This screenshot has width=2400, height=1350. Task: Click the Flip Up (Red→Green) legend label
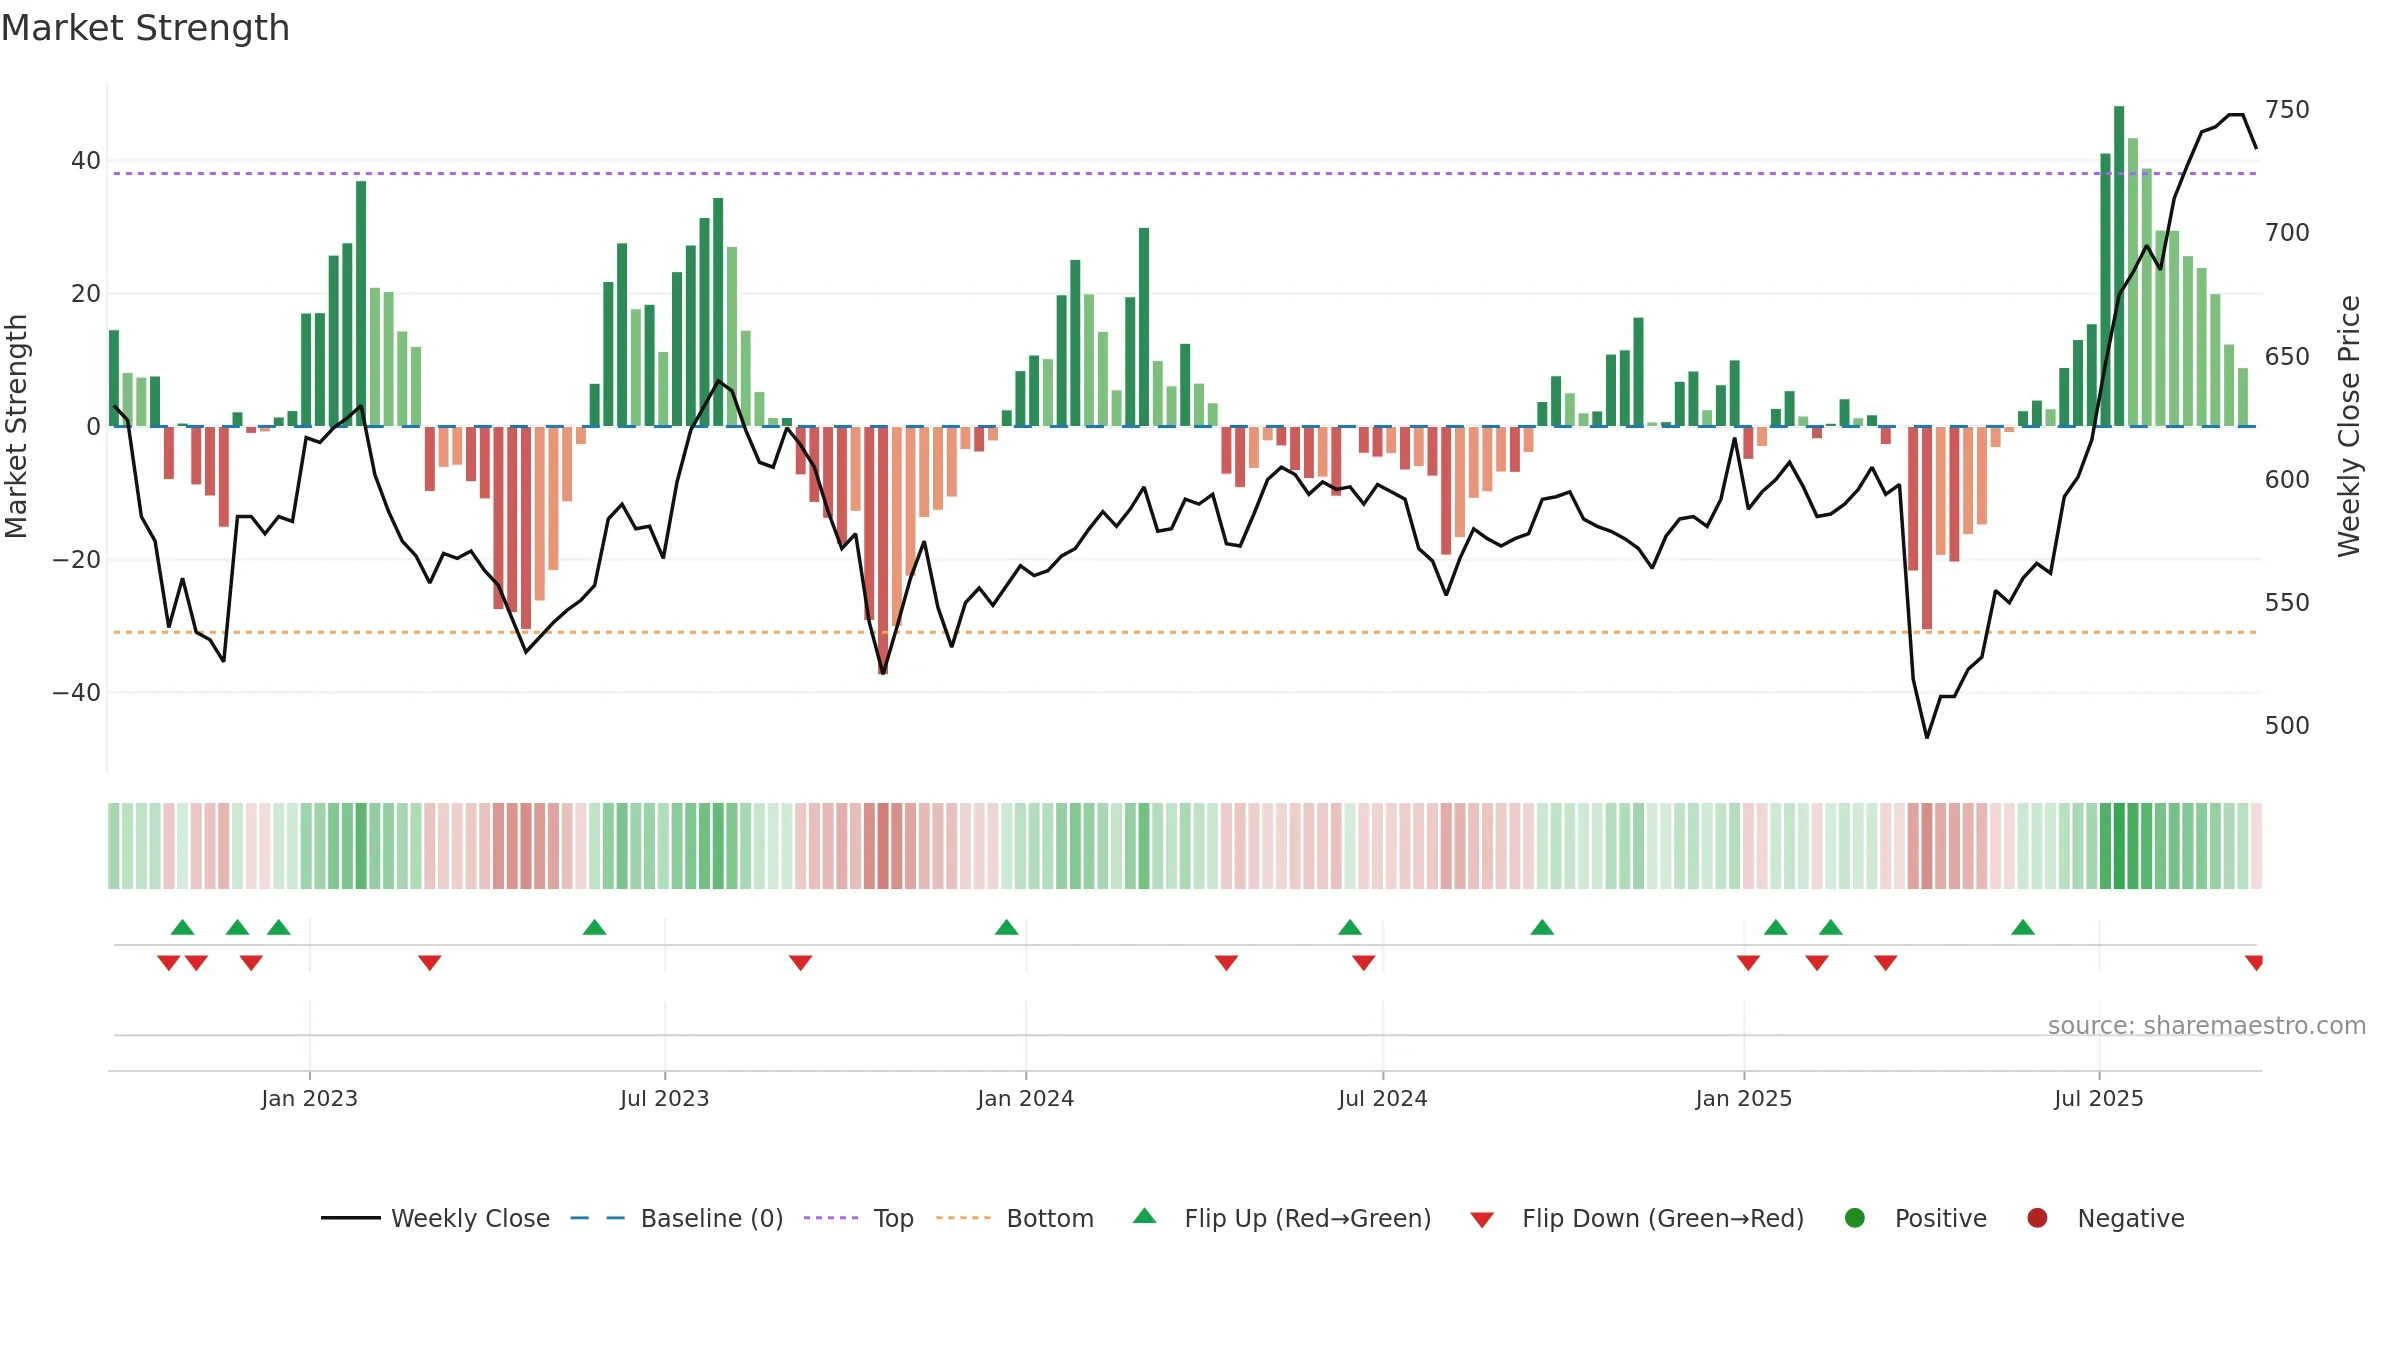click(1308, 1218)
